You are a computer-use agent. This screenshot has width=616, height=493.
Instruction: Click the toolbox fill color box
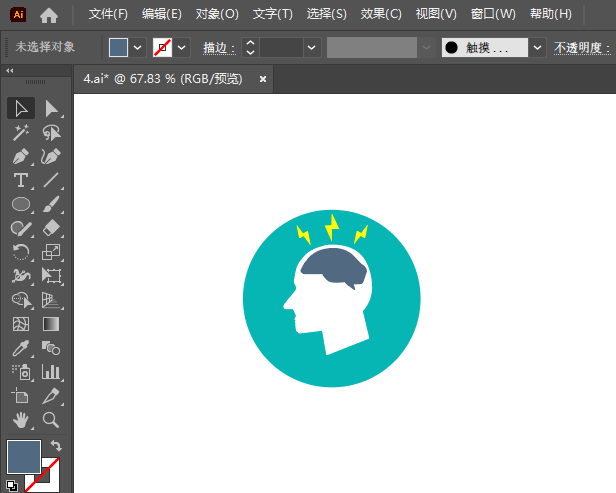click(x=24, y=456)
